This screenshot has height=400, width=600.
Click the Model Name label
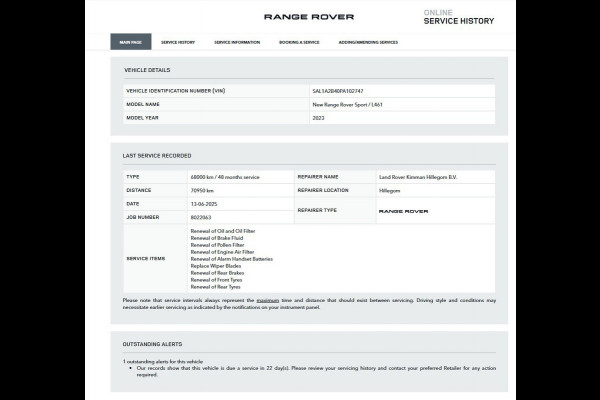[143, 104]
